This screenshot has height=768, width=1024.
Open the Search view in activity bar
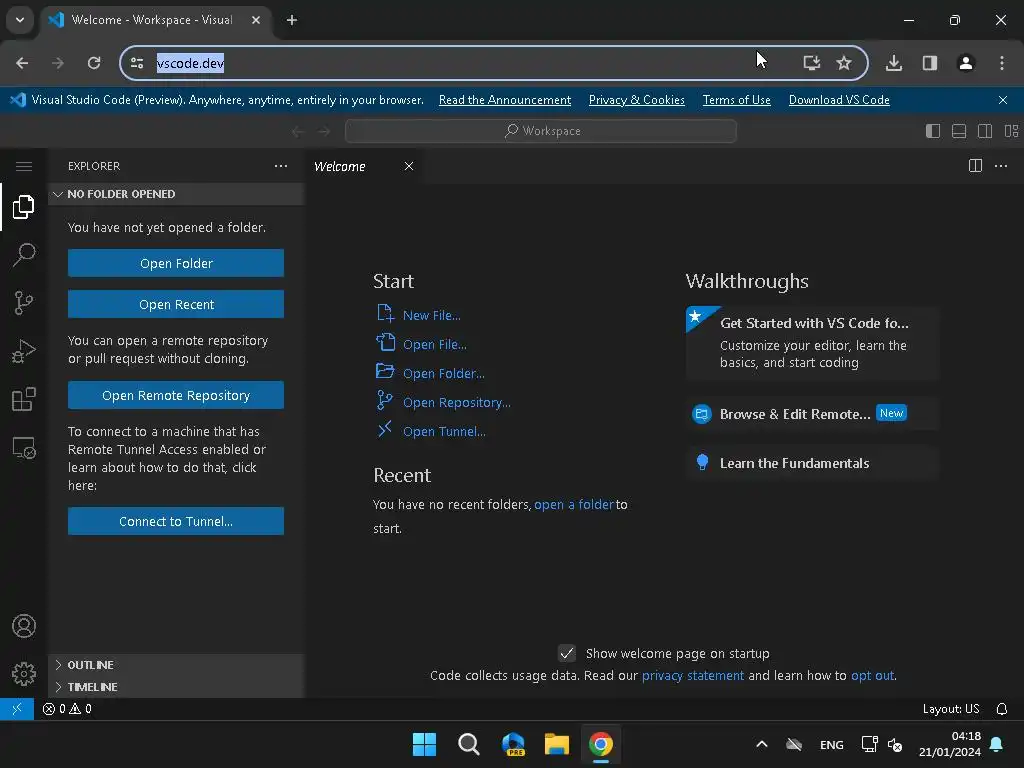pyautogui.click(x=24, y=255)
